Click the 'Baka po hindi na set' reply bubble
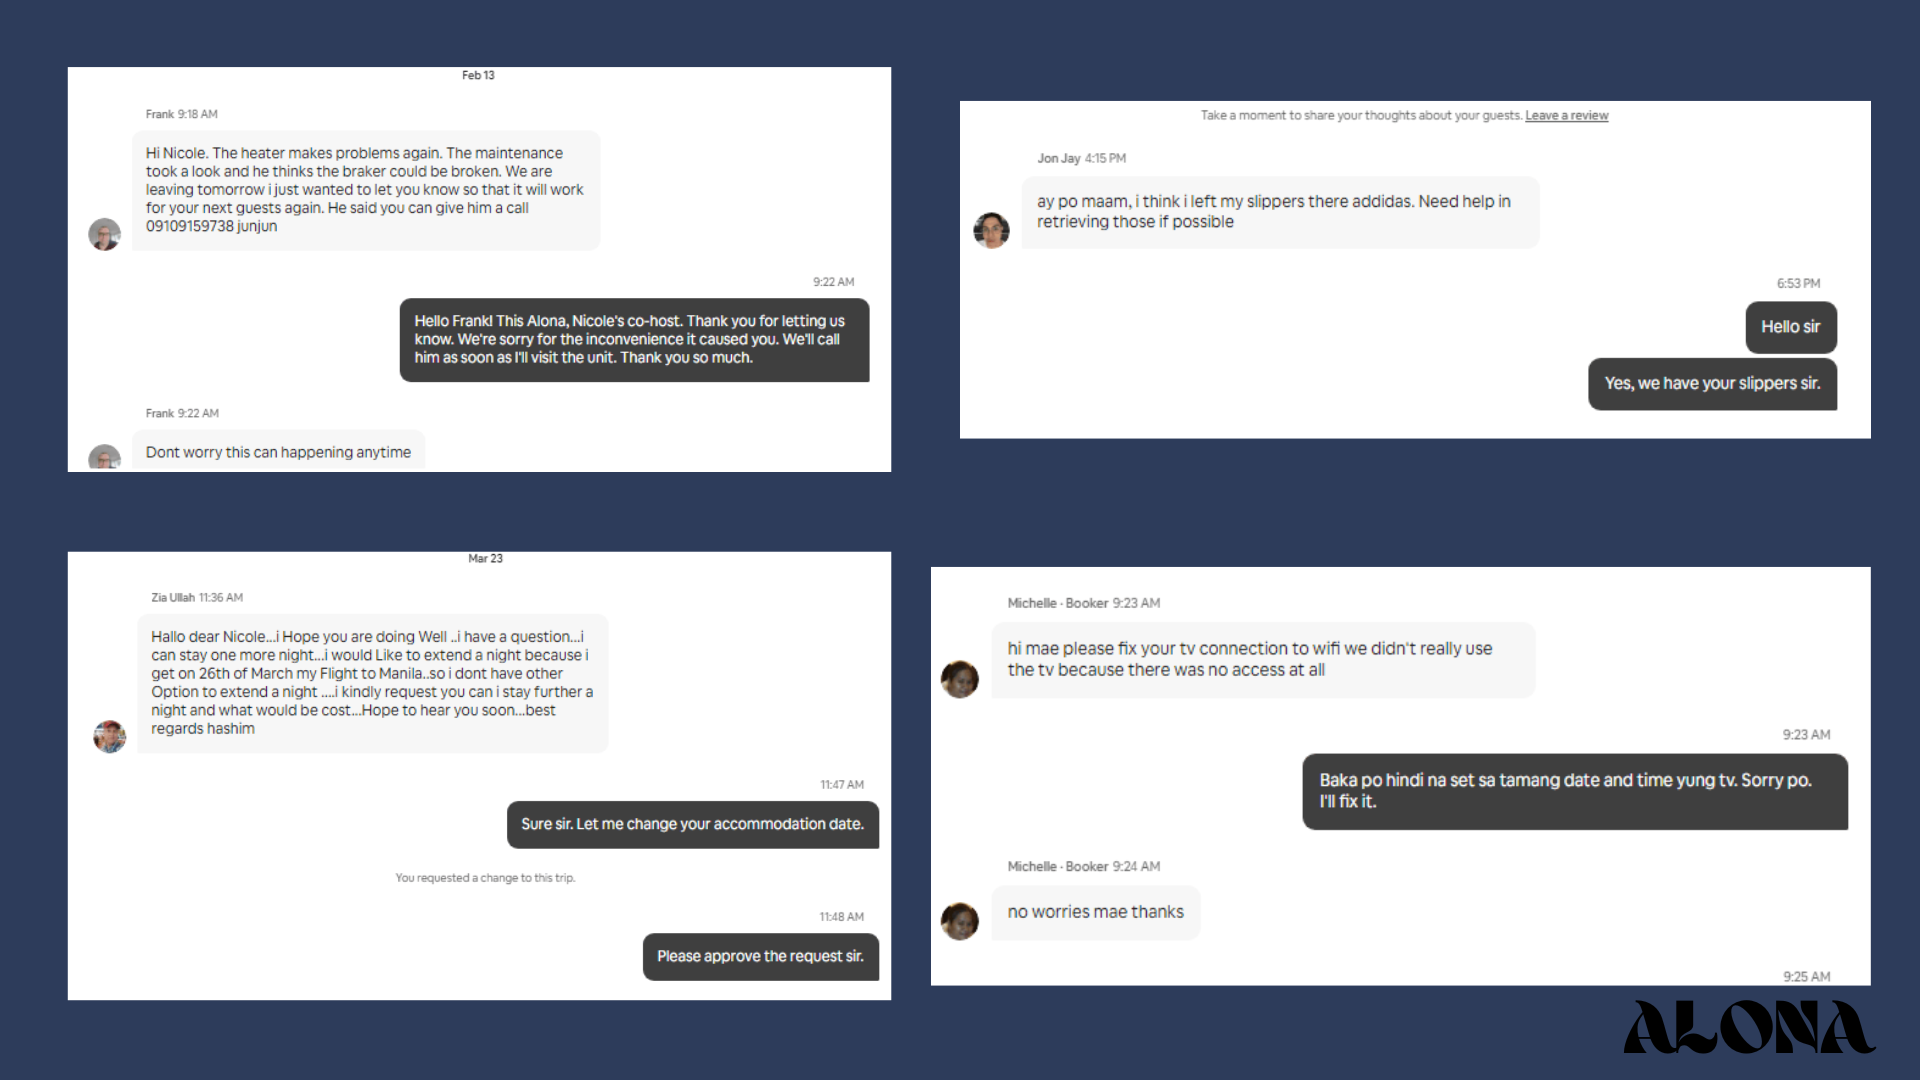 pos(1574,791)
